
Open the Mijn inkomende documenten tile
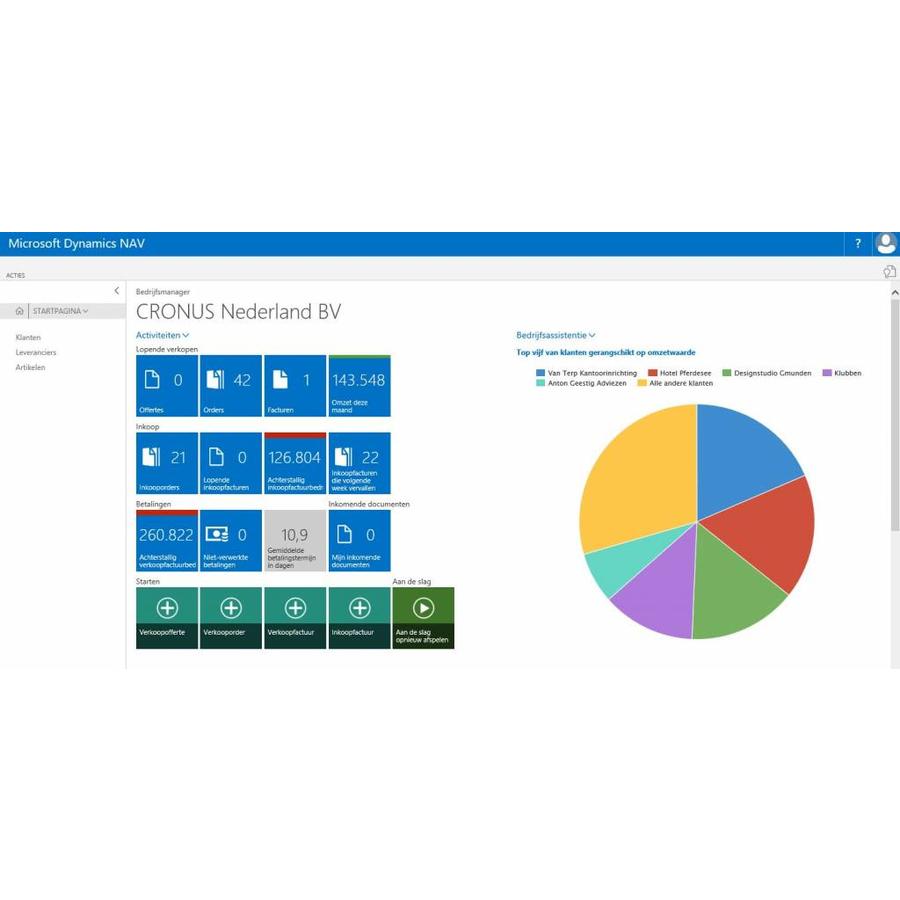(359, 541)
